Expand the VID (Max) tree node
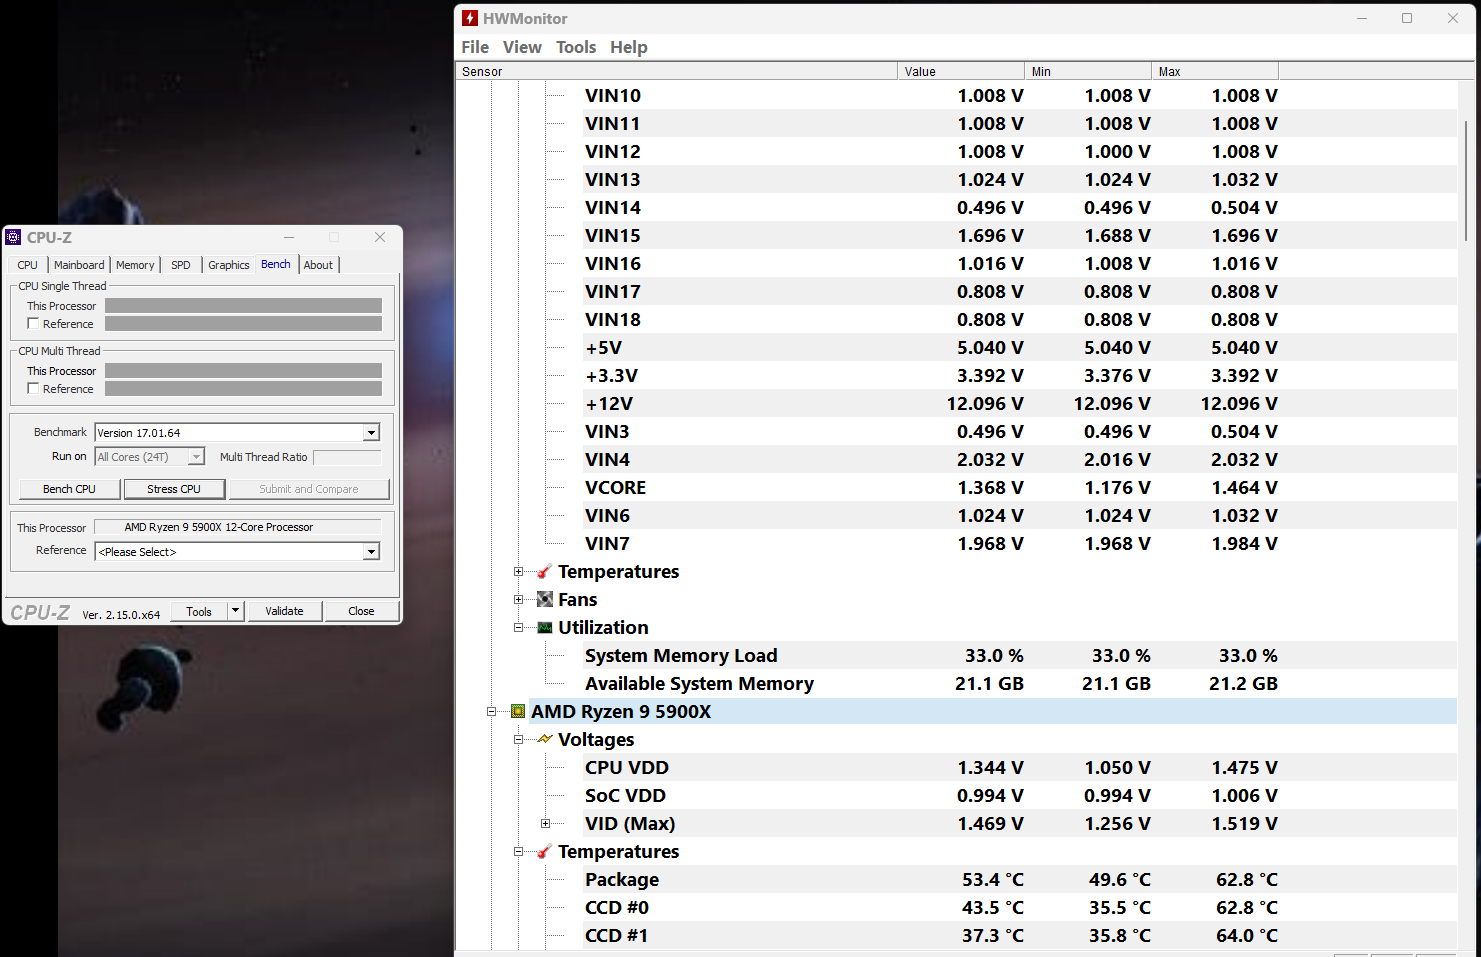 545,824
